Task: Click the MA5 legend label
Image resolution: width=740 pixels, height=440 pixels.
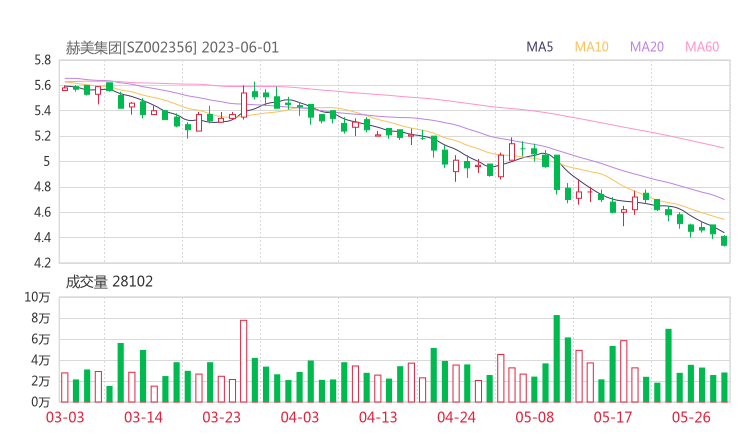Action: [x=539, y=47]
